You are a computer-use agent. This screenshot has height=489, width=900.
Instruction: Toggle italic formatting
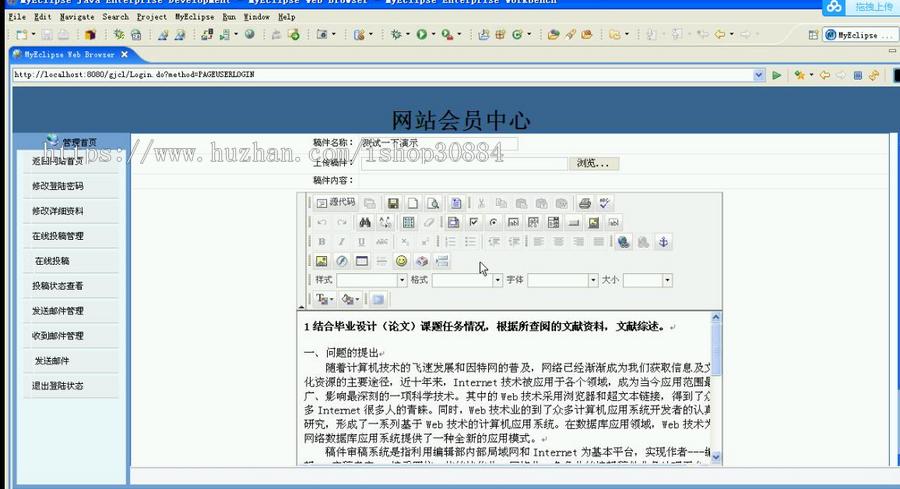(342, 242)
